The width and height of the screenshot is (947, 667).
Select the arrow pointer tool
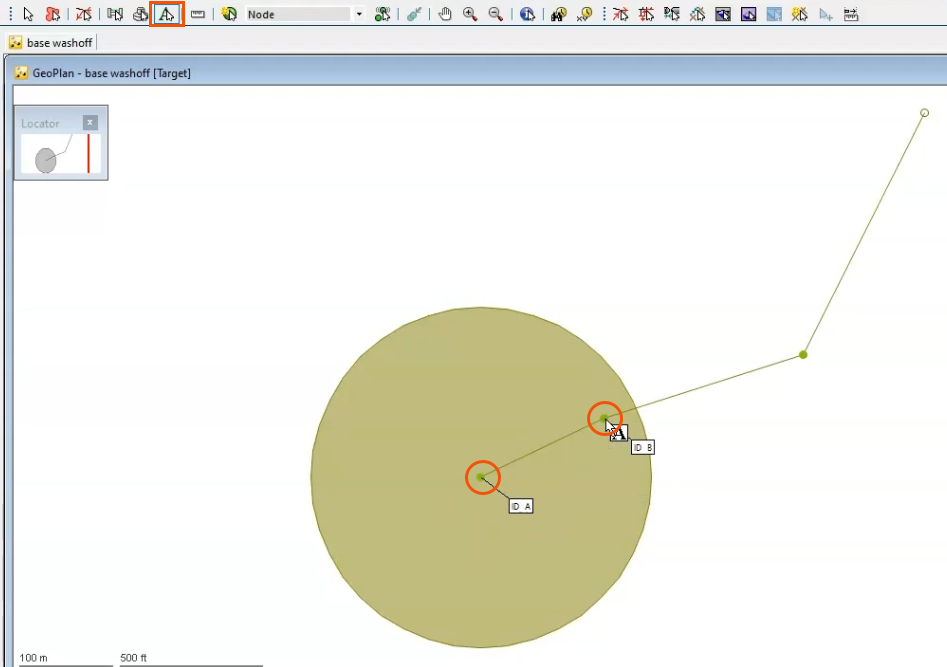click(28, 15)
